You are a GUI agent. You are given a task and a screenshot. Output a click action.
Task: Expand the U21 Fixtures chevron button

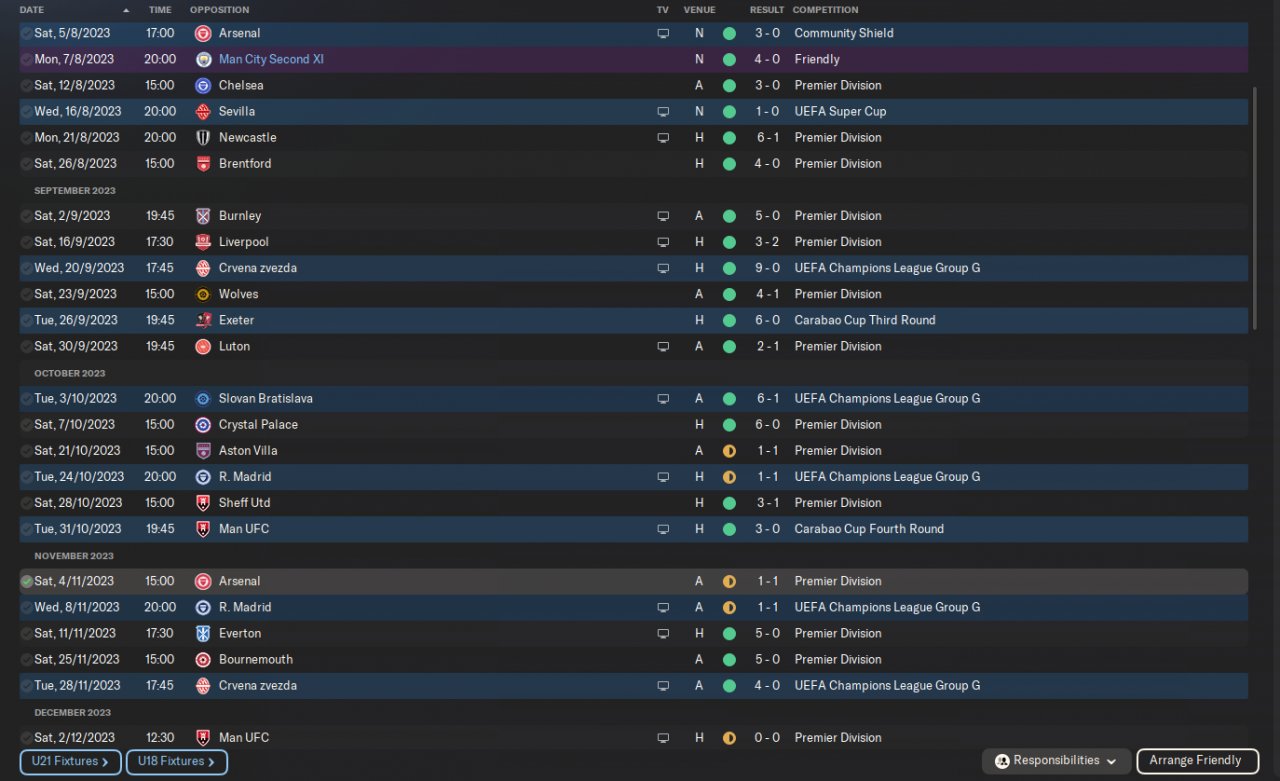pyautogui.click(x=70, y=762)
